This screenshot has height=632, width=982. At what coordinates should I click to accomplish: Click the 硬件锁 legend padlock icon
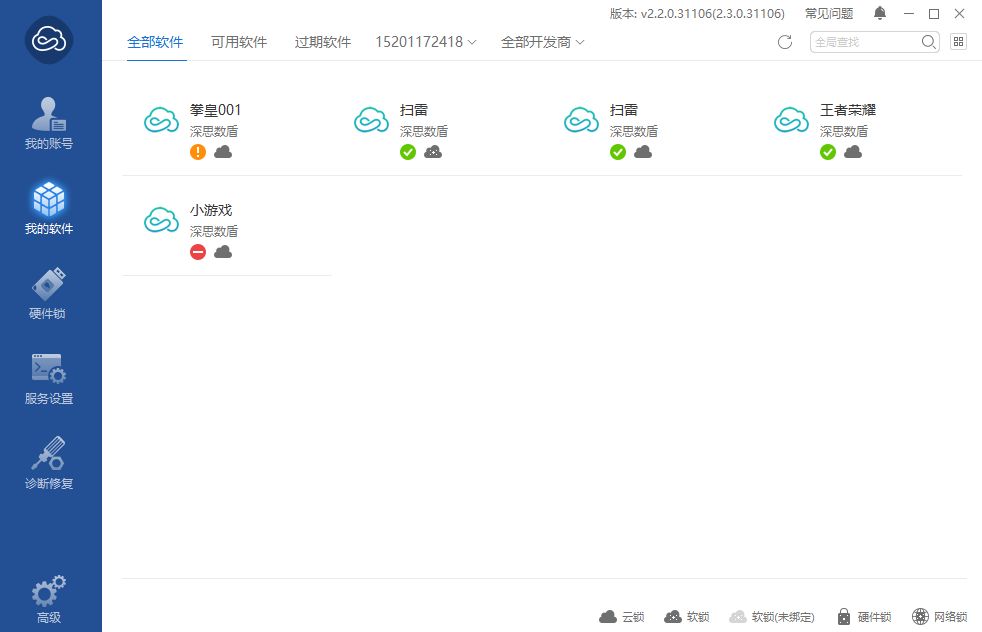pos(844,617)
